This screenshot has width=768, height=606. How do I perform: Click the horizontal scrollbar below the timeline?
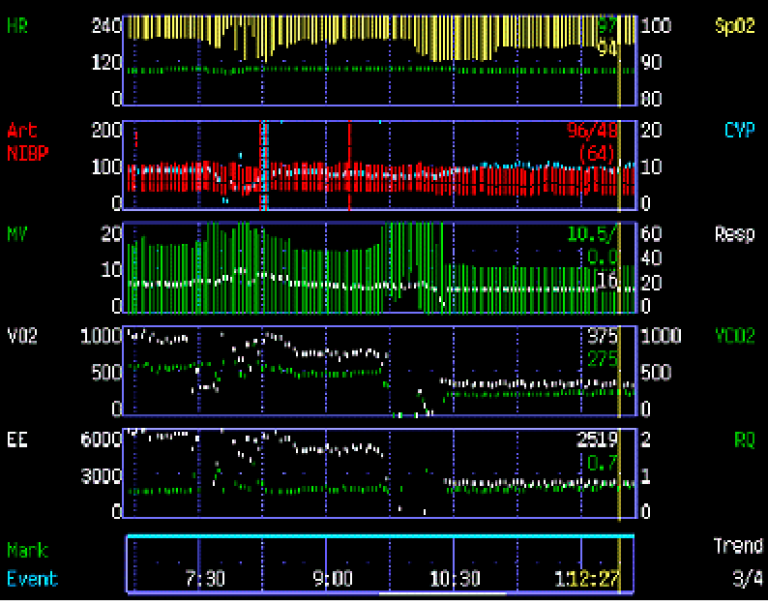[x=442, y=594]
